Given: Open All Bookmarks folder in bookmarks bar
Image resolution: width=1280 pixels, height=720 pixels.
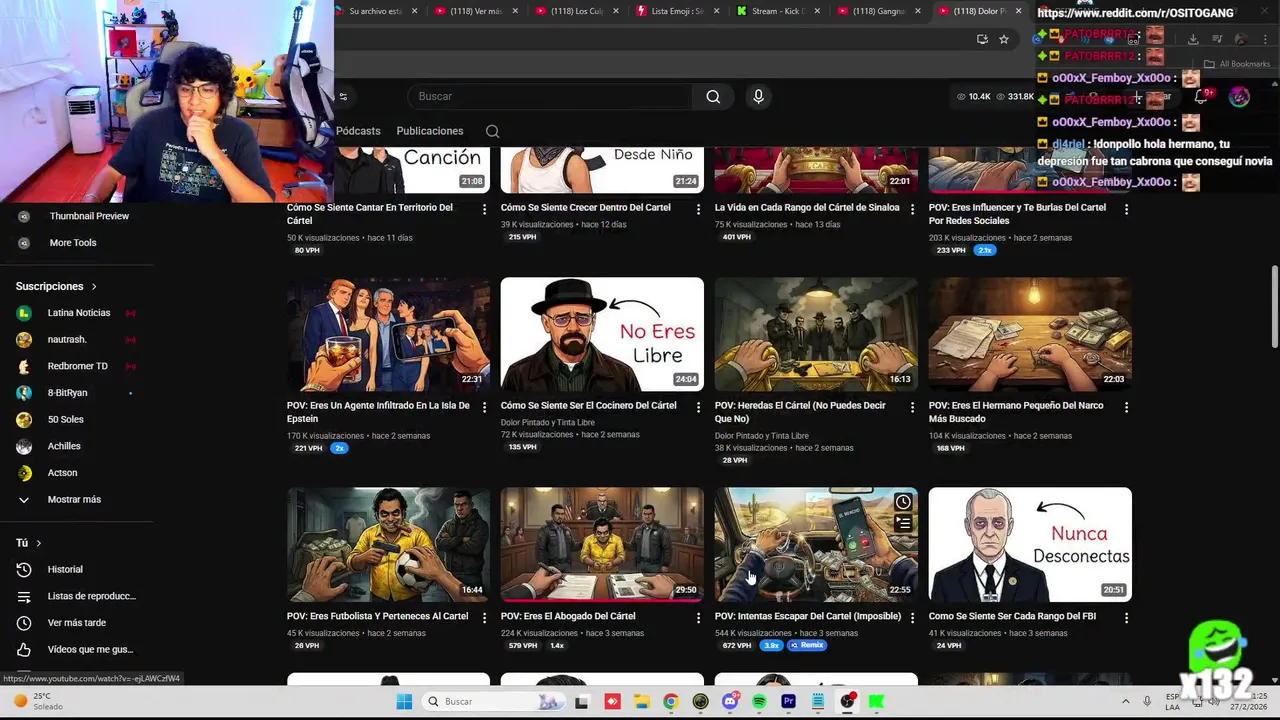Looking at the screenshot, I should [x=1238, y=64].
